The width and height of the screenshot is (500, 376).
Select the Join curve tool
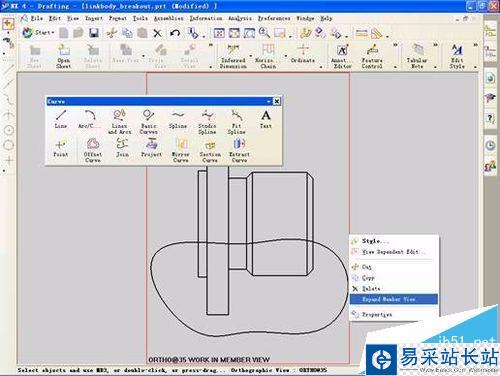coord(122,148)
